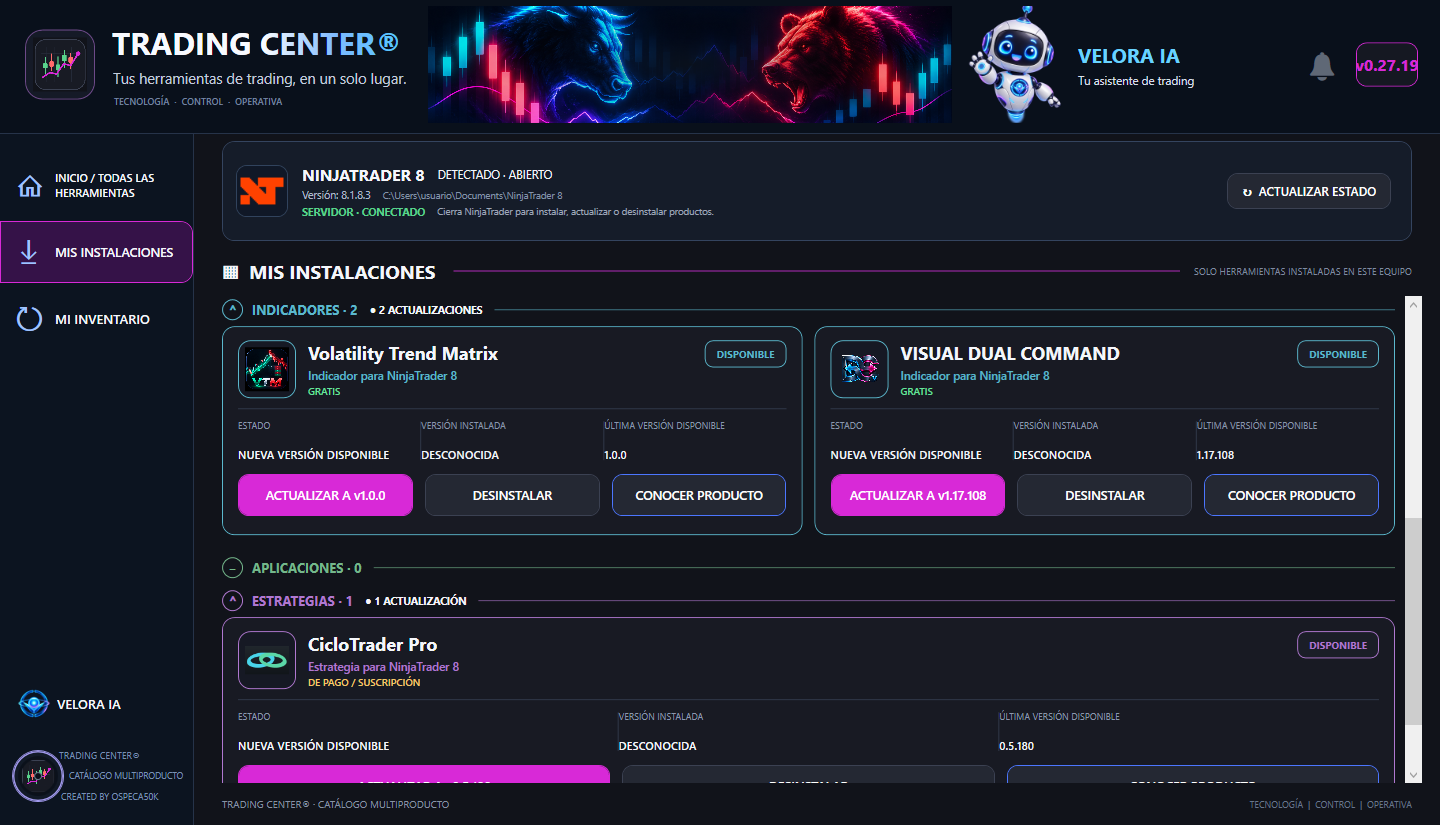Open Conocer Producto for Volatility Trend Matrix
Viewport: 1440px width, 825px height.
(x=699, y=495)
